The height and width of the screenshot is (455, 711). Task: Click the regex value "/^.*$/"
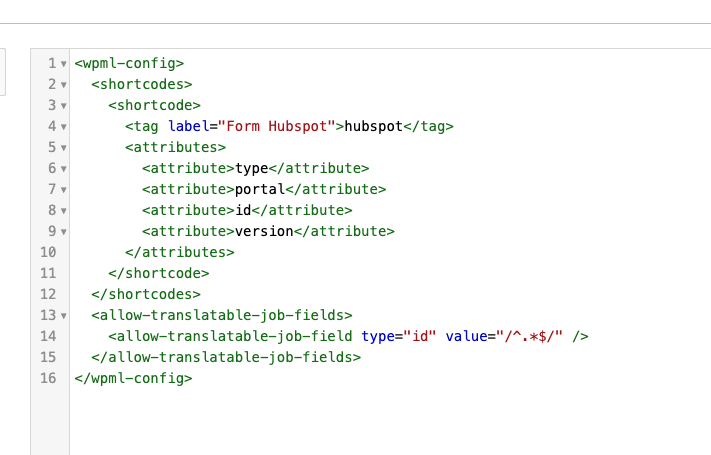(529, 336)
